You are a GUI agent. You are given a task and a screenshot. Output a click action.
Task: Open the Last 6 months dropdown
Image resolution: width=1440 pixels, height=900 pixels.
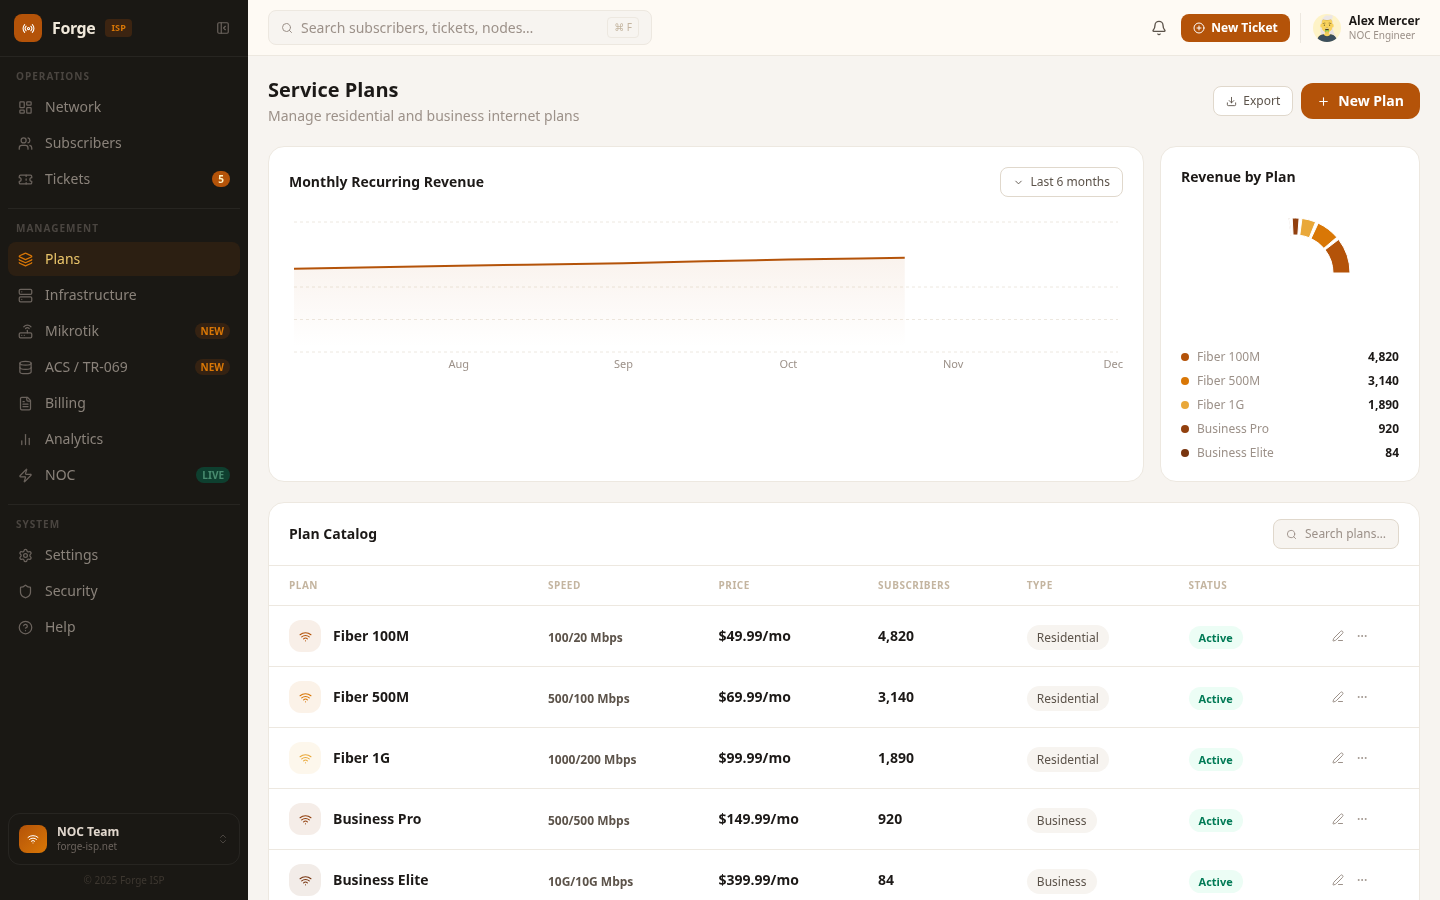(1061, 182)
